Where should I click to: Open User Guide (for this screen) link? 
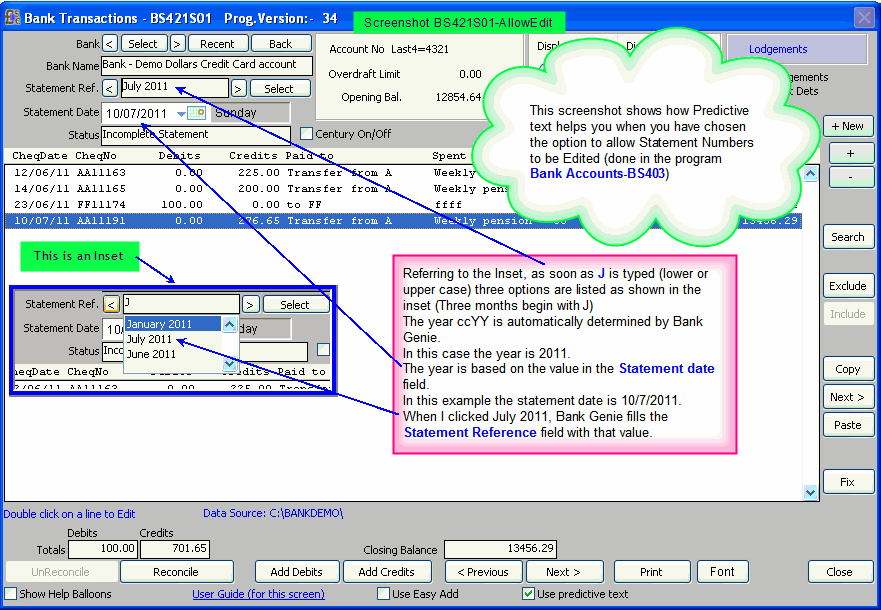pos(258,594)
